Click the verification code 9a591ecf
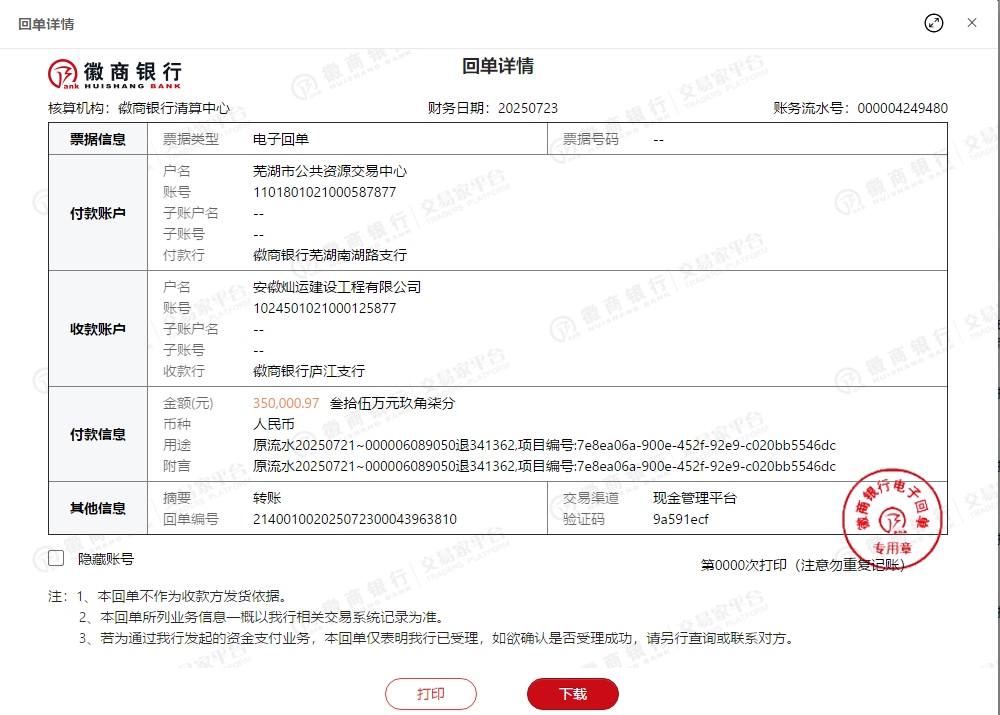This screenshot has width=1000, height=715. pyautogui.click(x=681, y=519)
